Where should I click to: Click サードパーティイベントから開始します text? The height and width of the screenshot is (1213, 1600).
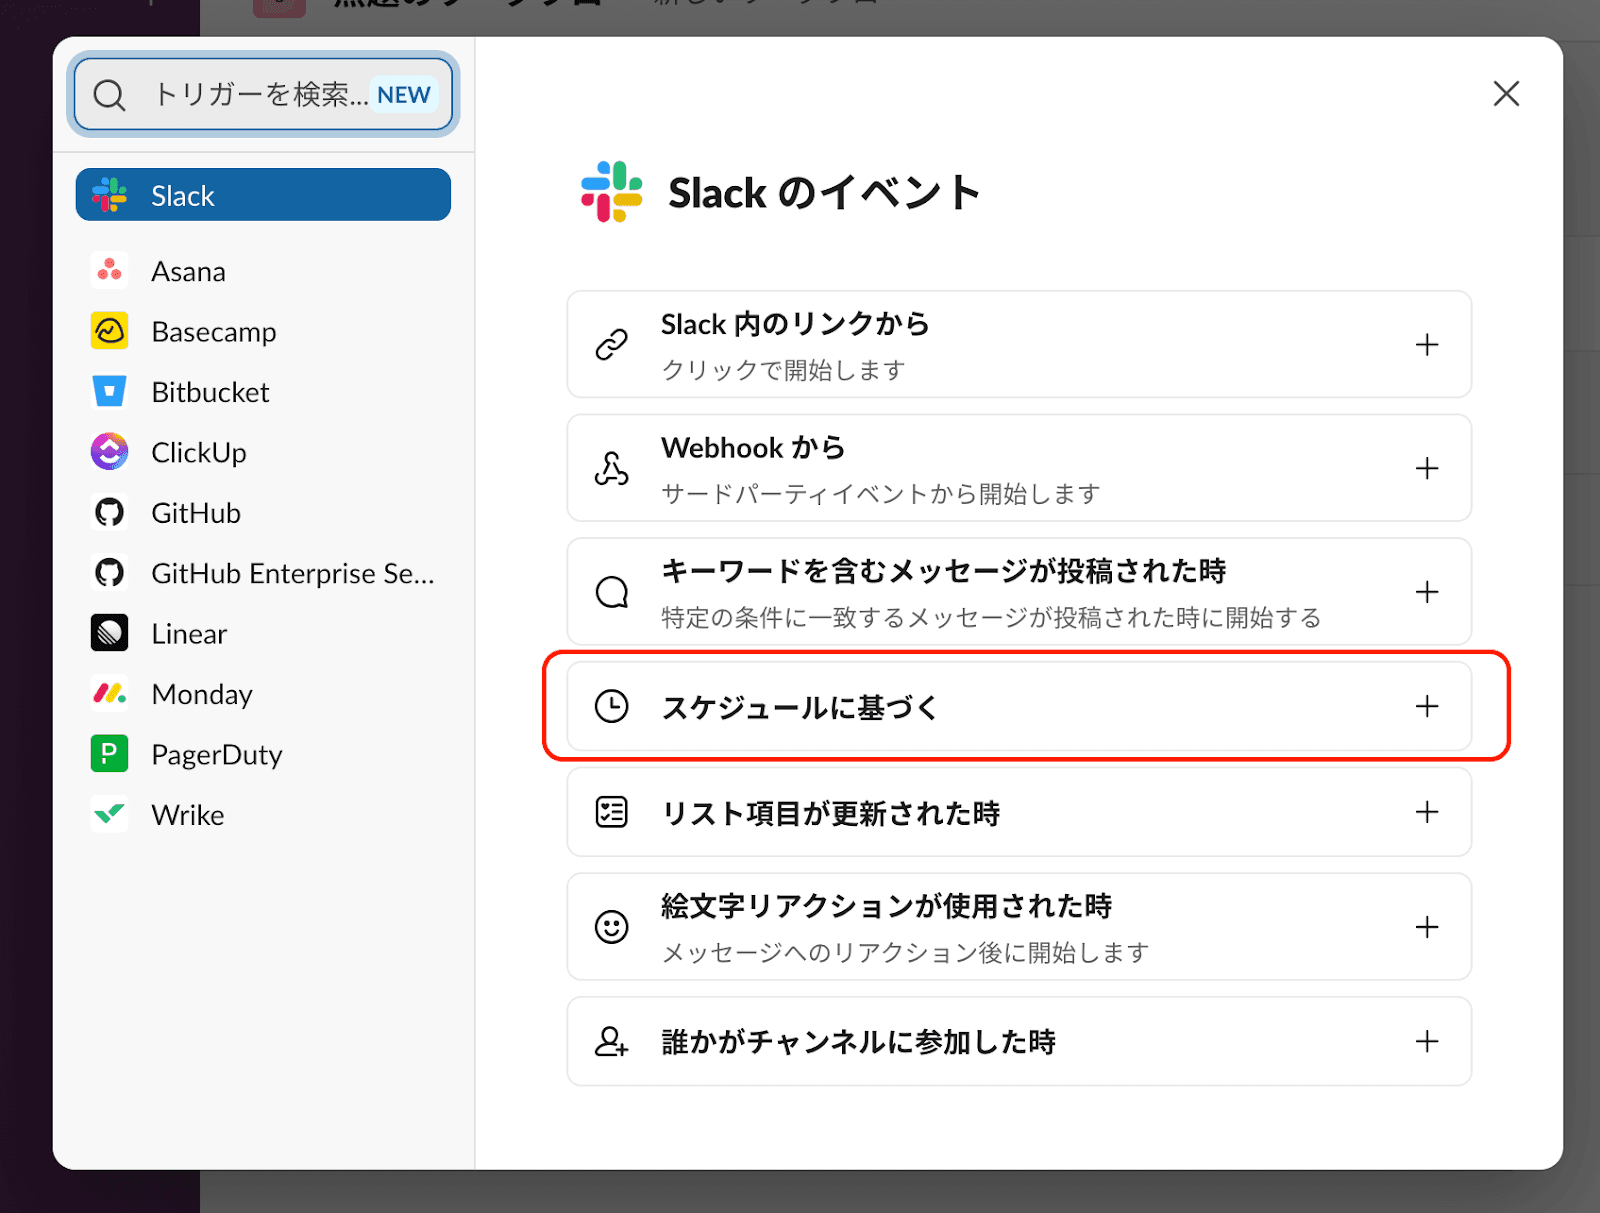tap(880, 494)
